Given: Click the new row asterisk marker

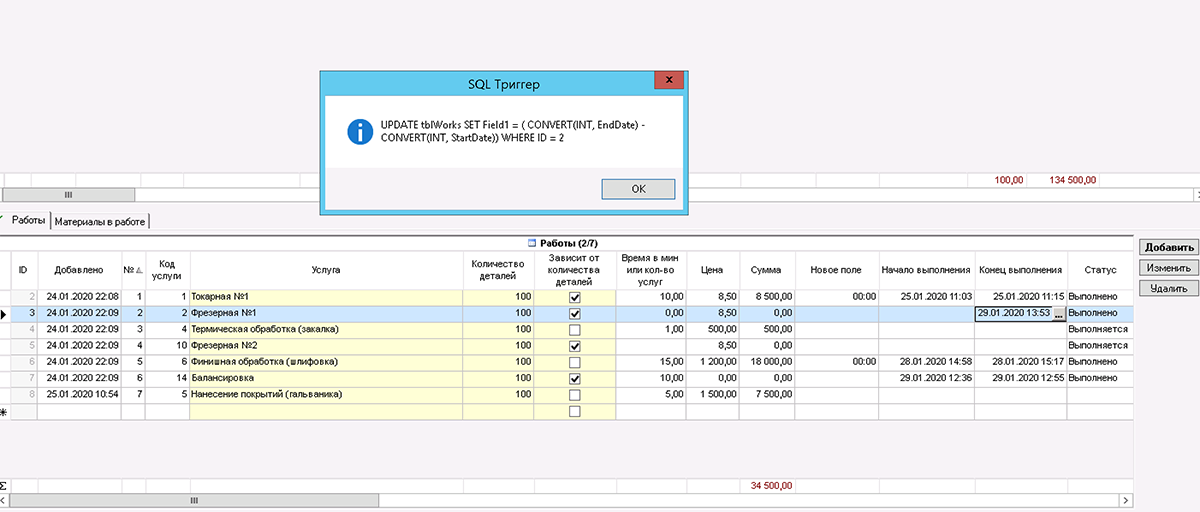Looking at the screenshot, I should pos(4,411).
